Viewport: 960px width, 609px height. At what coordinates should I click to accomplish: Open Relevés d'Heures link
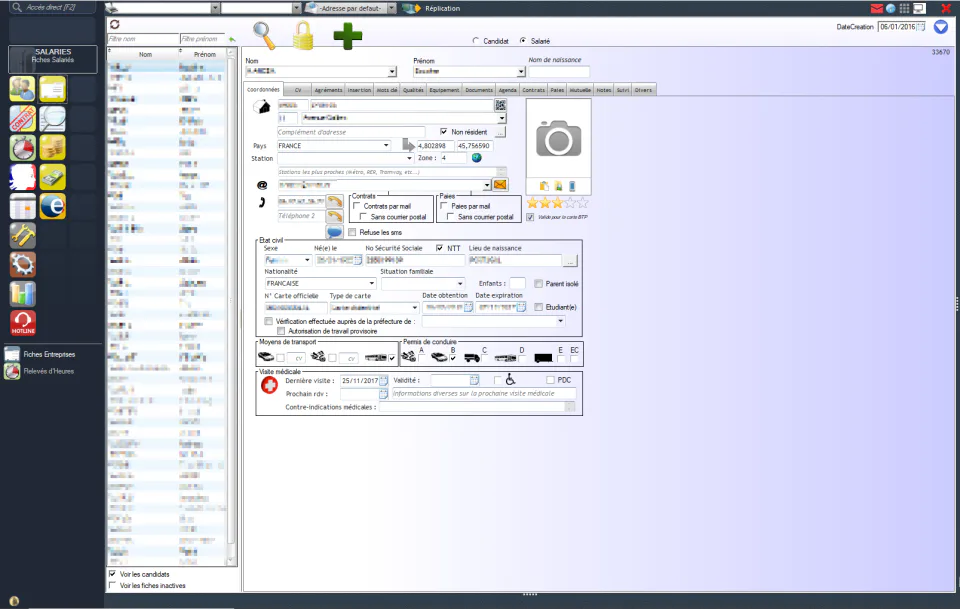[x=48, y=371]
